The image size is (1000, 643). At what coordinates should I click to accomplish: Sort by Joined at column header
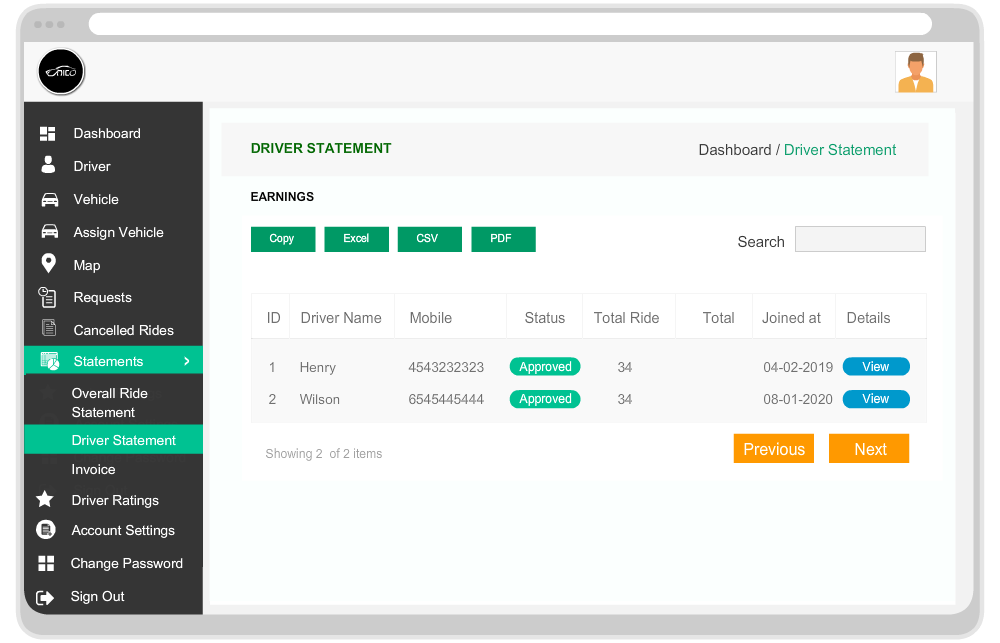point(791,318)
